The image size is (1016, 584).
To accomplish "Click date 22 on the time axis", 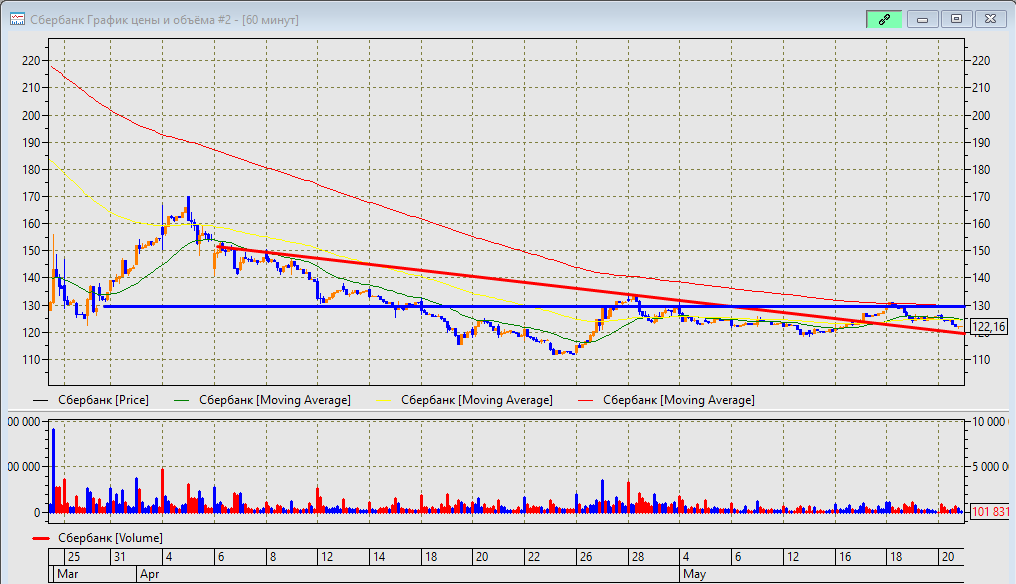I will coord(533,557).
